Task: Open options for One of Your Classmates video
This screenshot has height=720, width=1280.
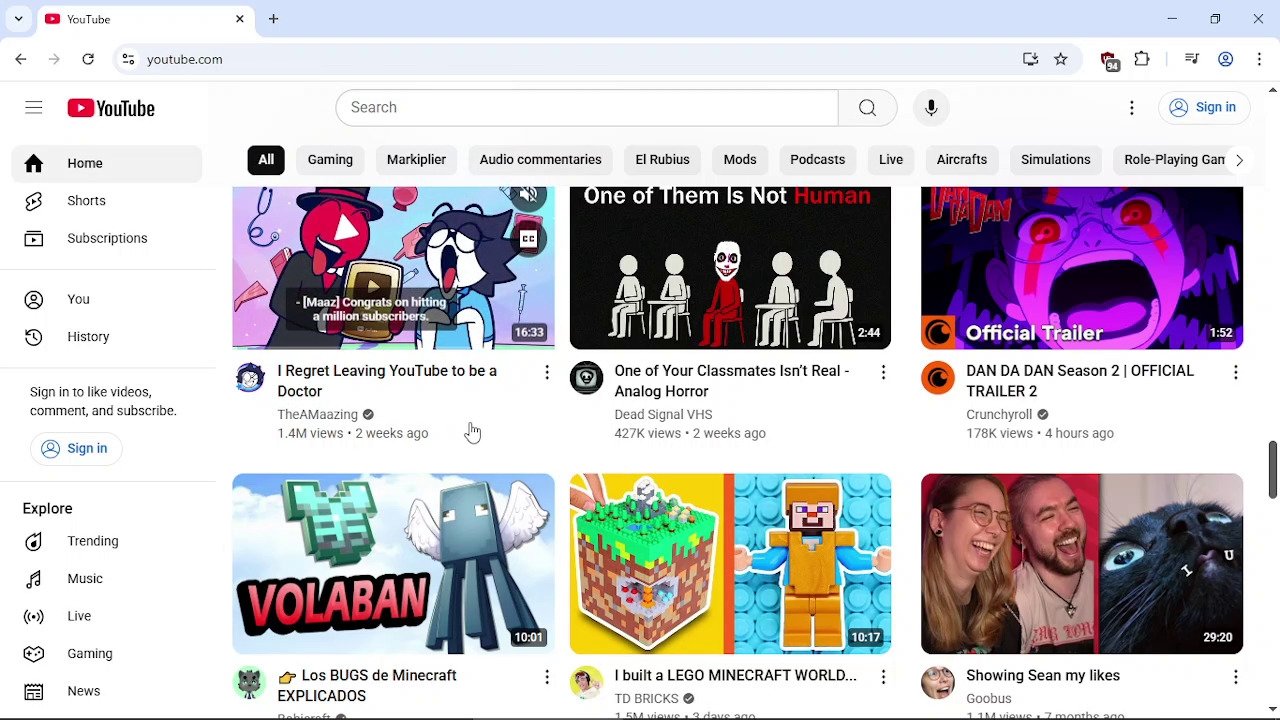Action: coord(883,373)
